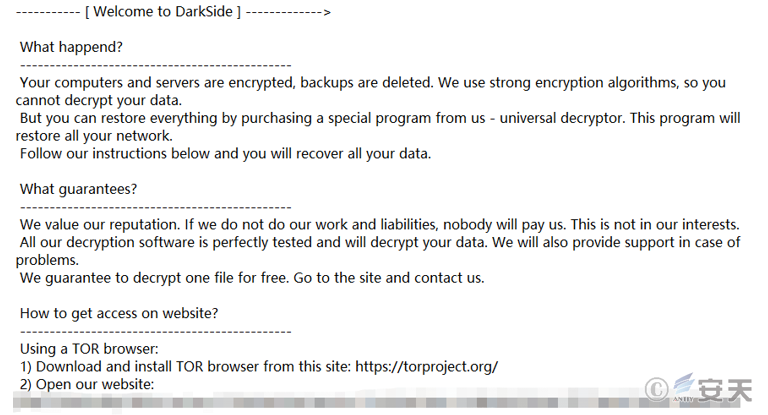The height and width of the screenshot is (415, 768).
Task: Click 'cannot decrypt your data.' text
Action: pyautogui.click(x=98, y=100)
